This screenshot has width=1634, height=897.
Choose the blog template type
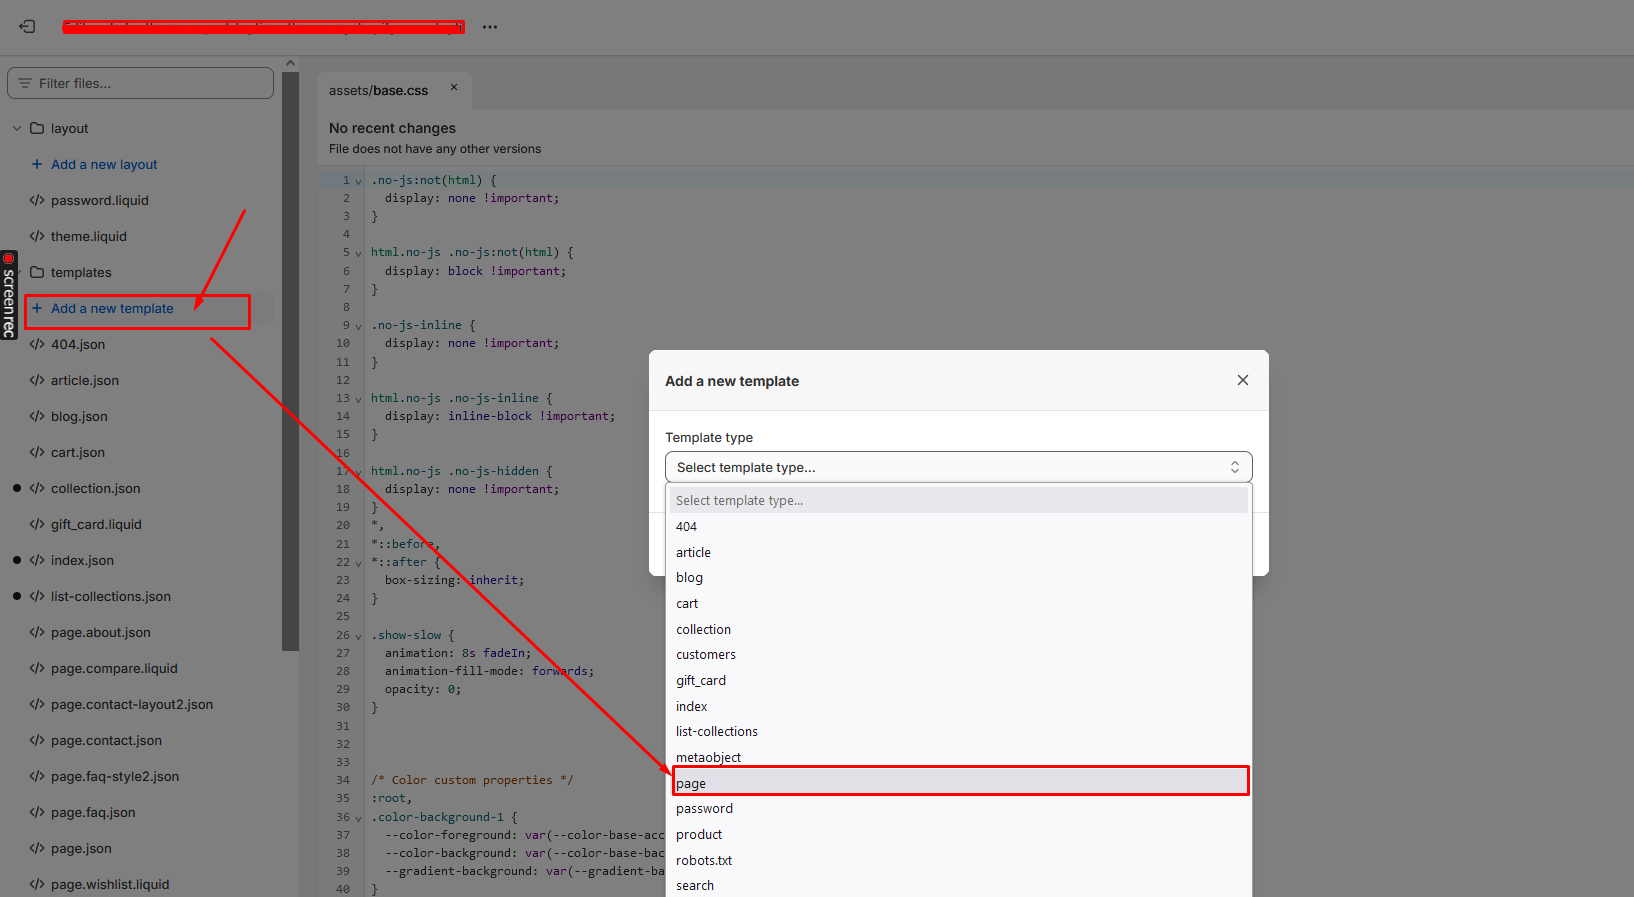pyautogui.click(x=959, y=577)
